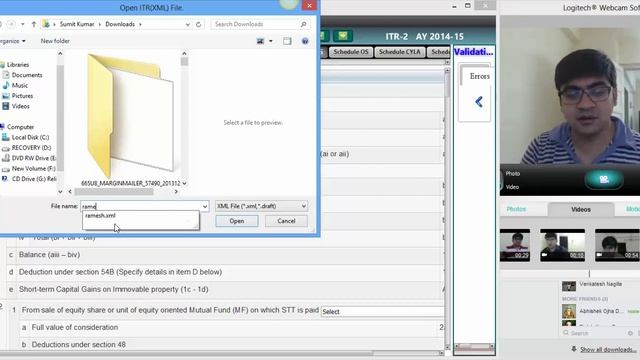Change the file view layout icon
The width and height of the screenshot is (640, 360).
260,41
